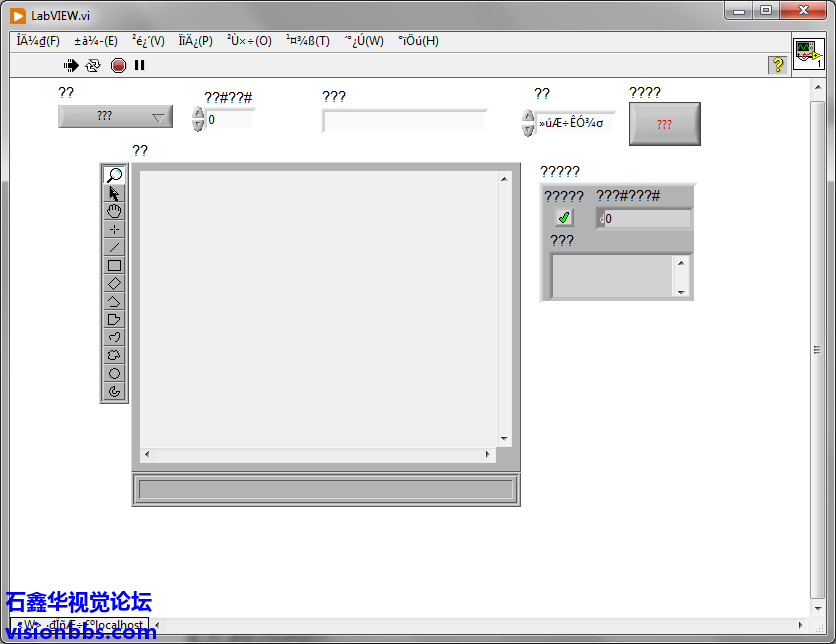
Task: Toggle the green checkmark status indicator
Action: (564, 218)
